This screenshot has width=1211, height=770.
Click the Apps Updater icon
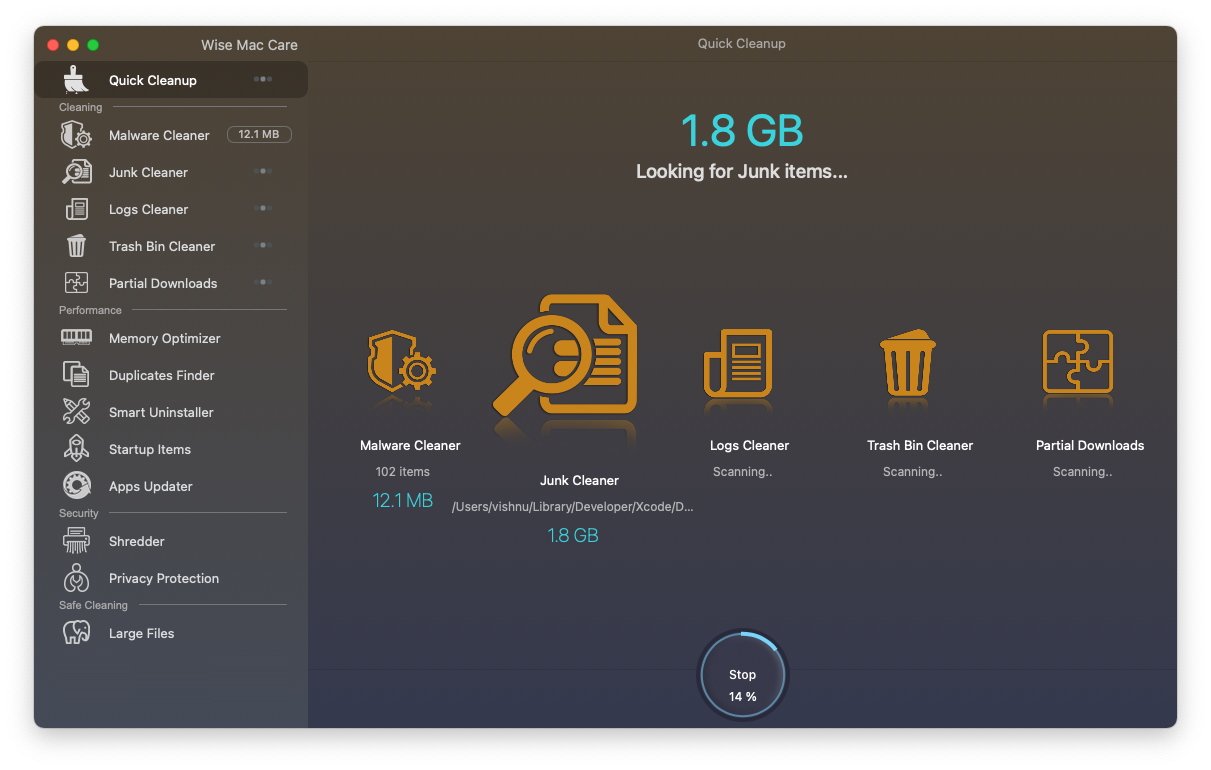point(76,486)
